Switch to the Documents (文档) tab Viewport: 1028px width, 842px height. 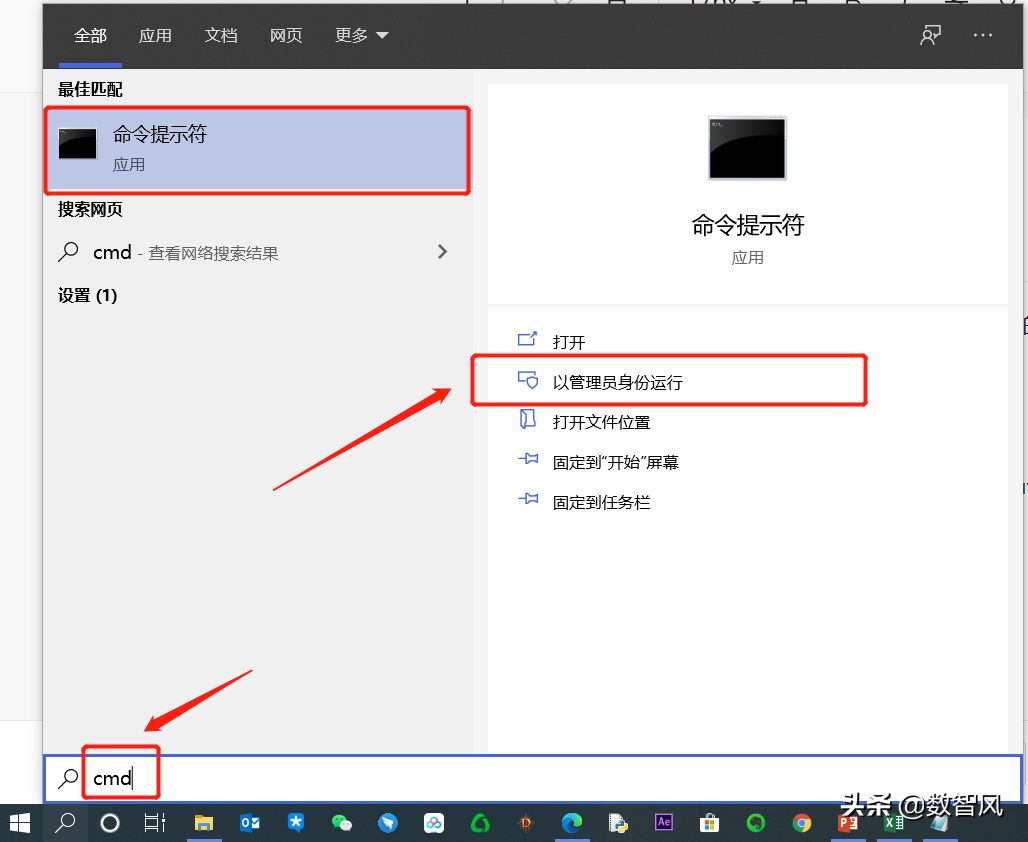(x=221, y=36)
